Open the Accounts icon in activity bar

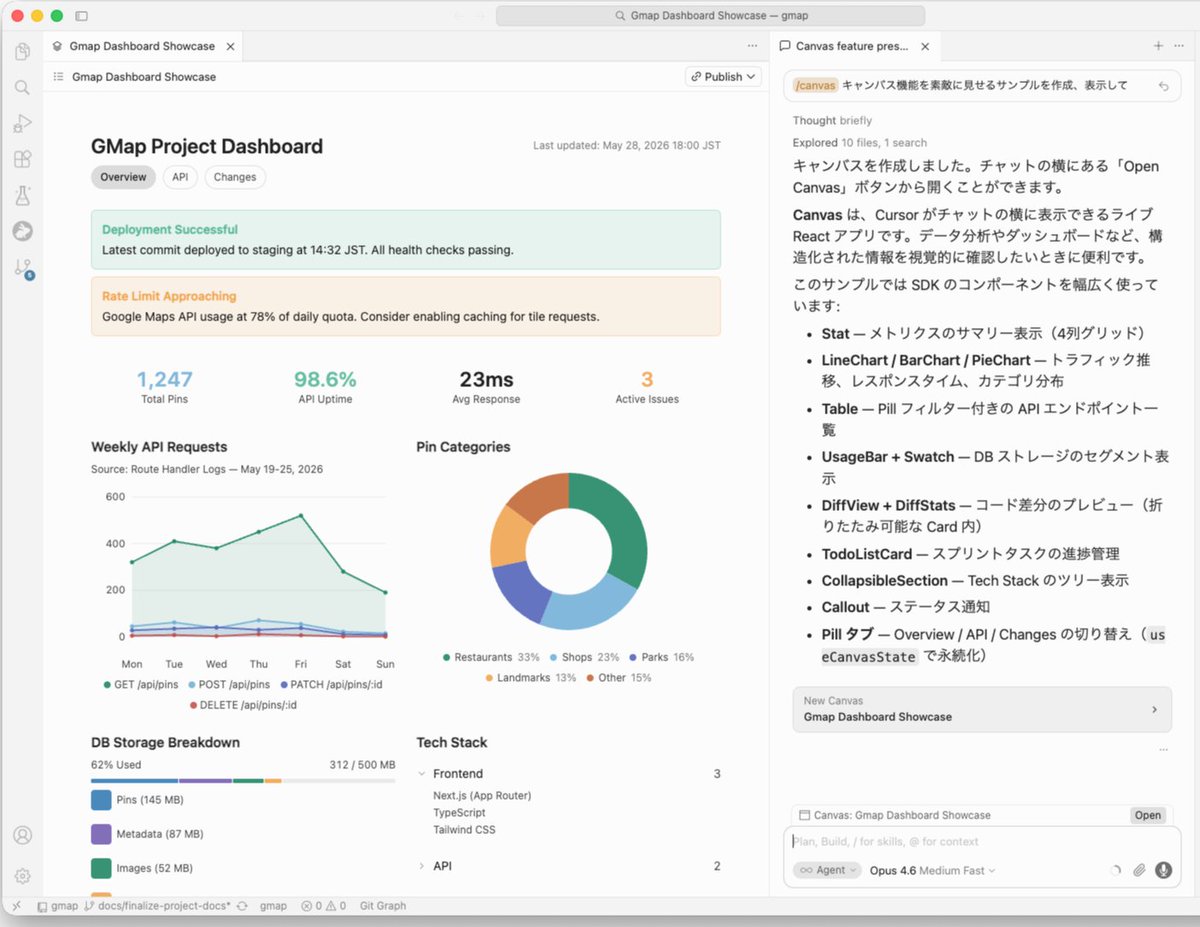(22, 835)
